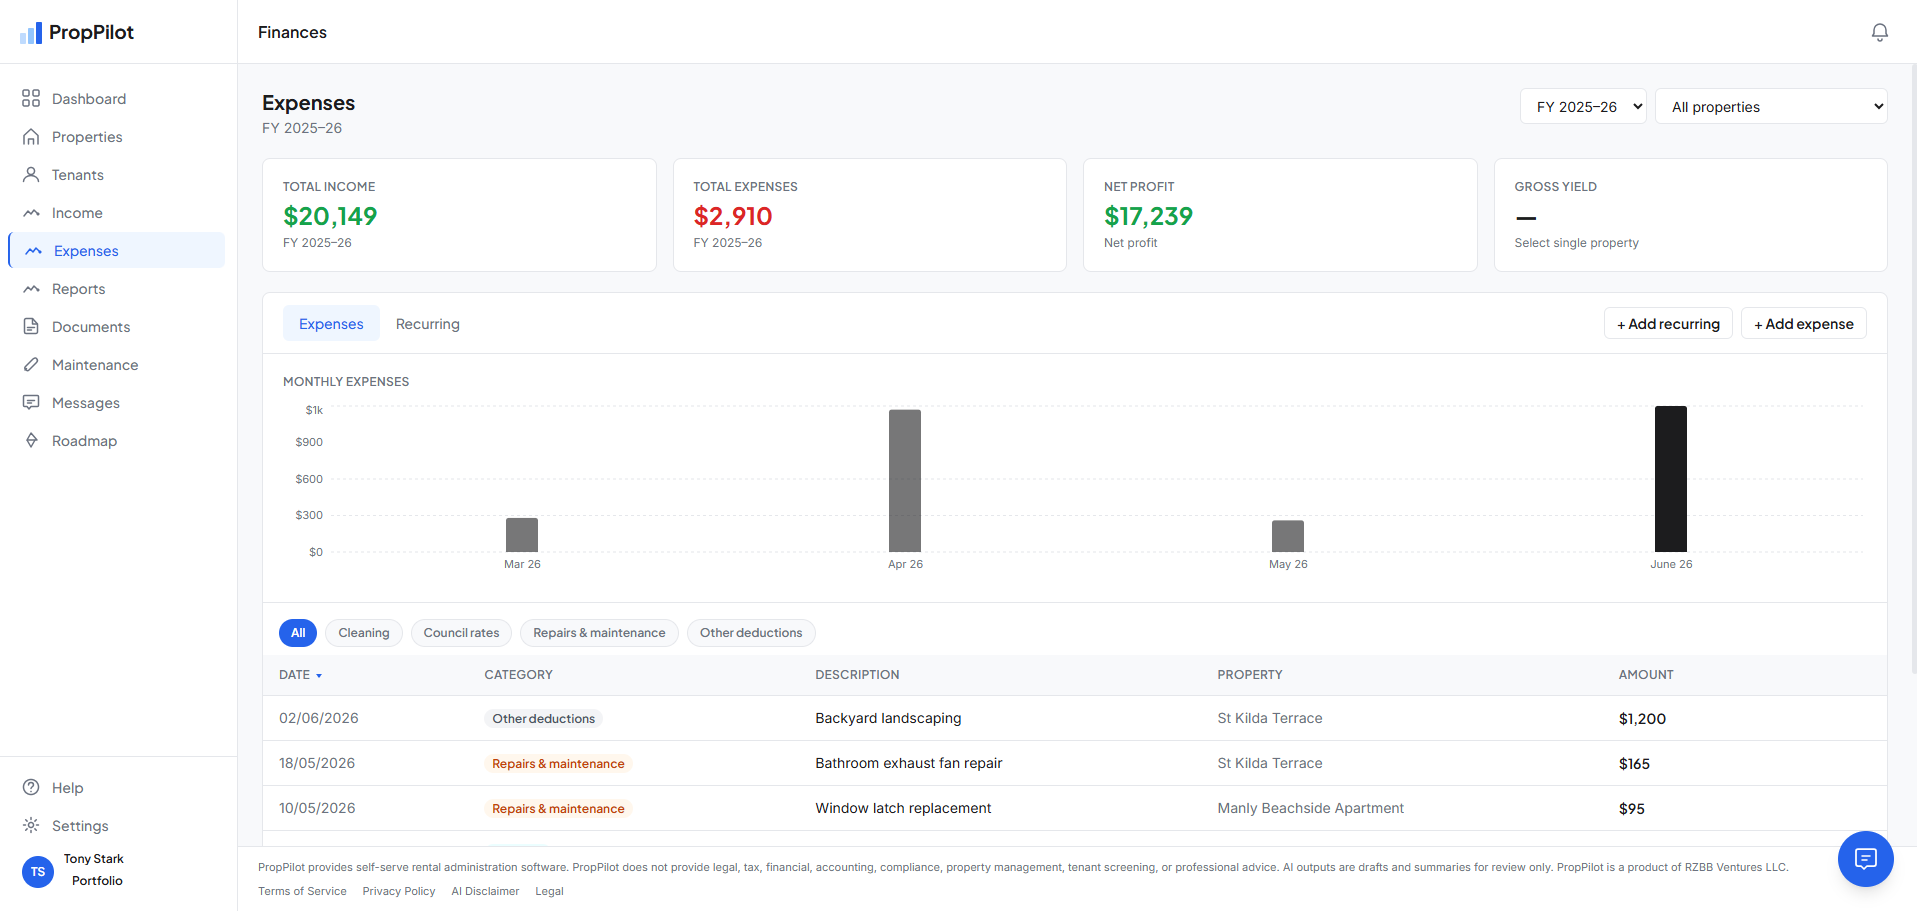
Task: Click the Messages icon in sidebar
Action: pos(31,402)
